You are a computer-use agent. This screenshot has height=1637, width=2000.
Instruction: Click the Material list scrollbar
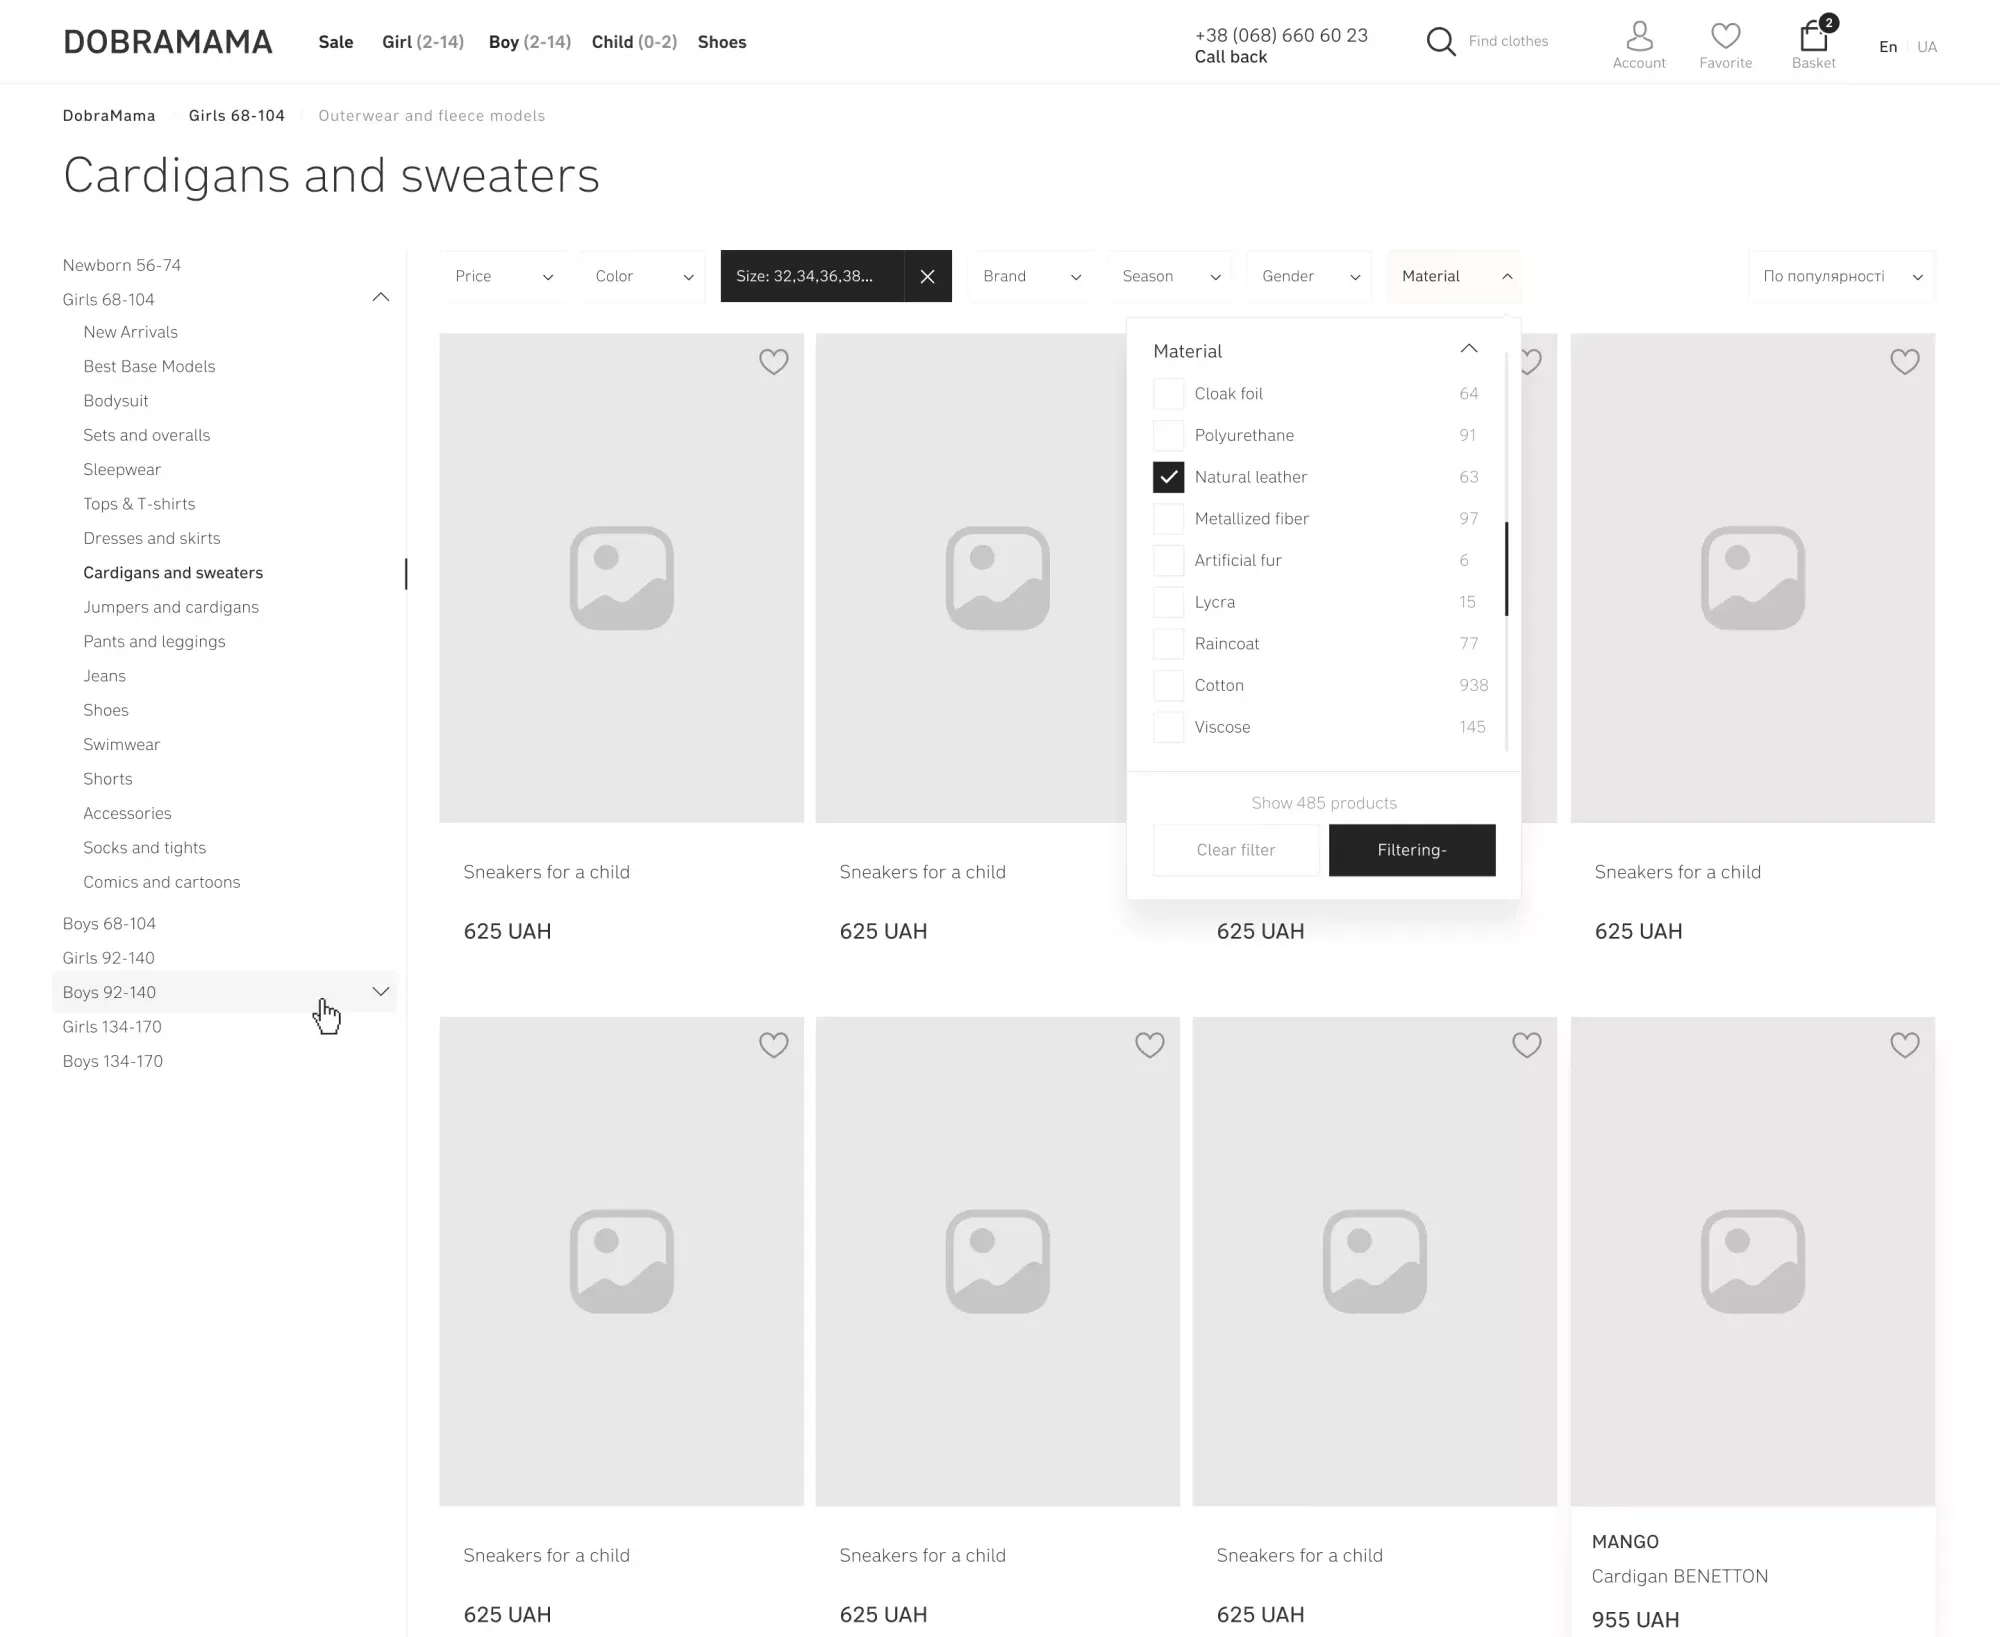1506,569
